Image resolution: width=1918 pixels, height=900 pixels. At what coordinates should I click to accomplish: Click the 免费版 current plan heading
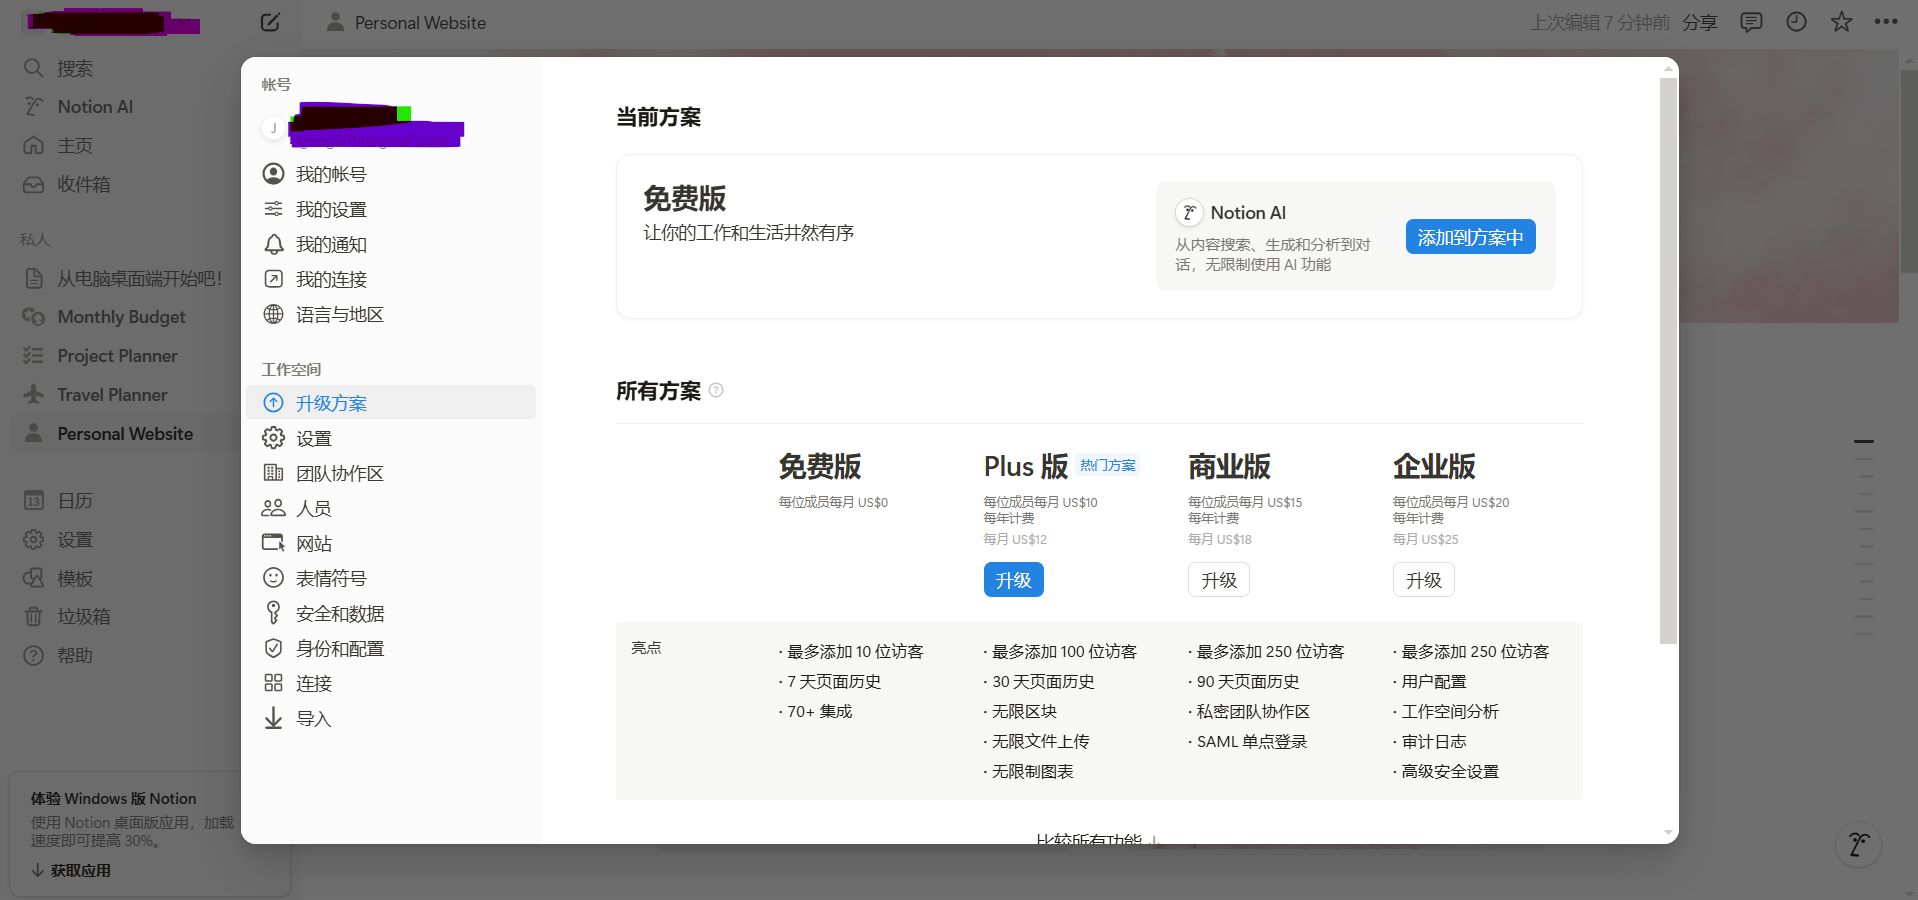(684, 198)
